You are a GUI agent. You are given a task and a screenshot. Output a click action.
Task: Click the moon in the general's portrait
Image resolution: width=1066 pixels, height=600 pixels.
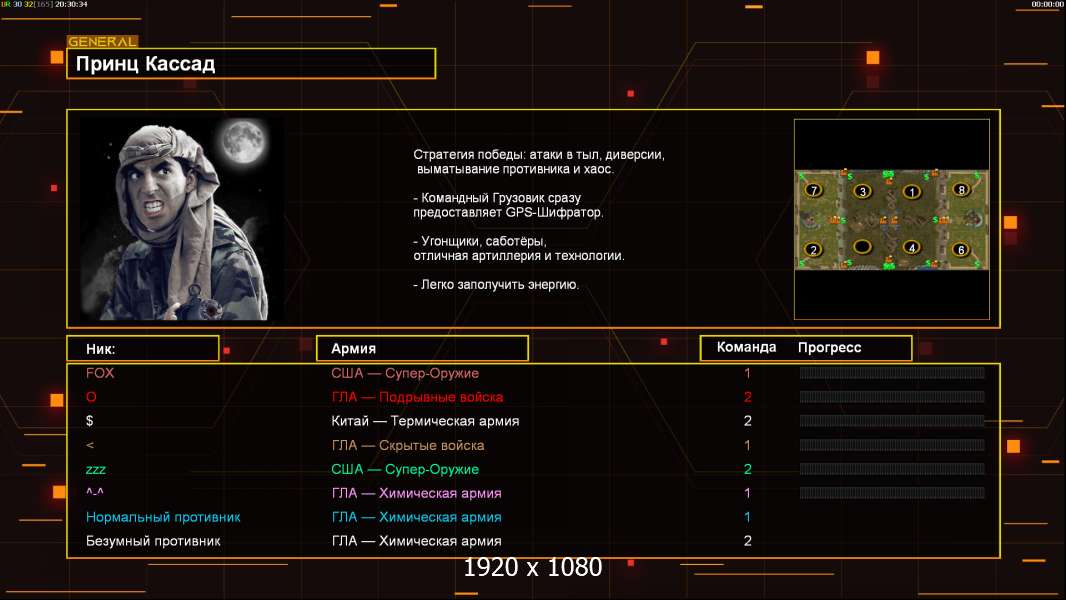coord(243,141)
